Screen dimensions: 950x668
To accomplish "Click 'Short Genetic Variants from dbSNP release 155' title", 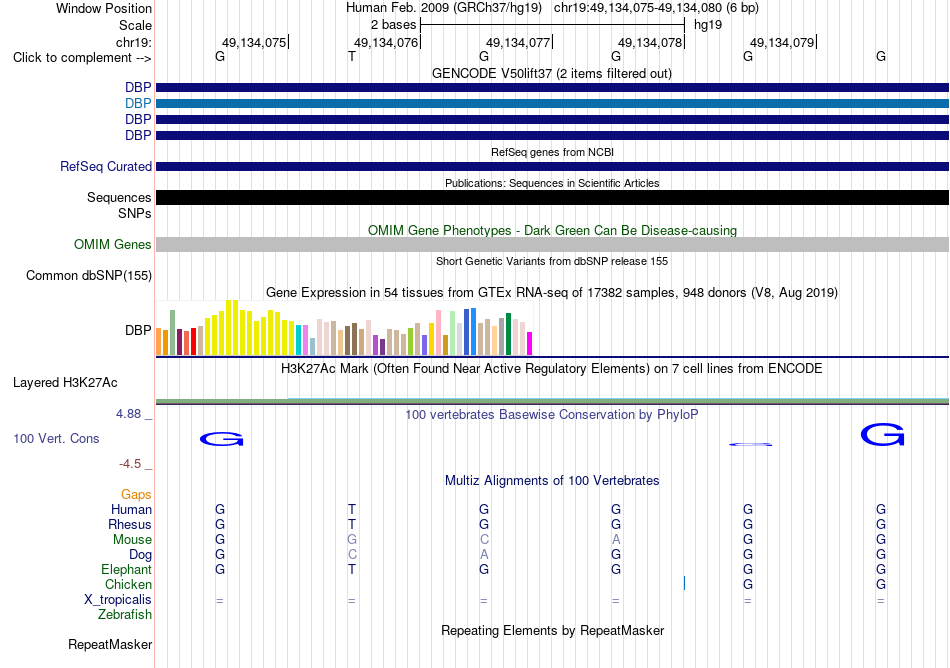I will (552, 261).
